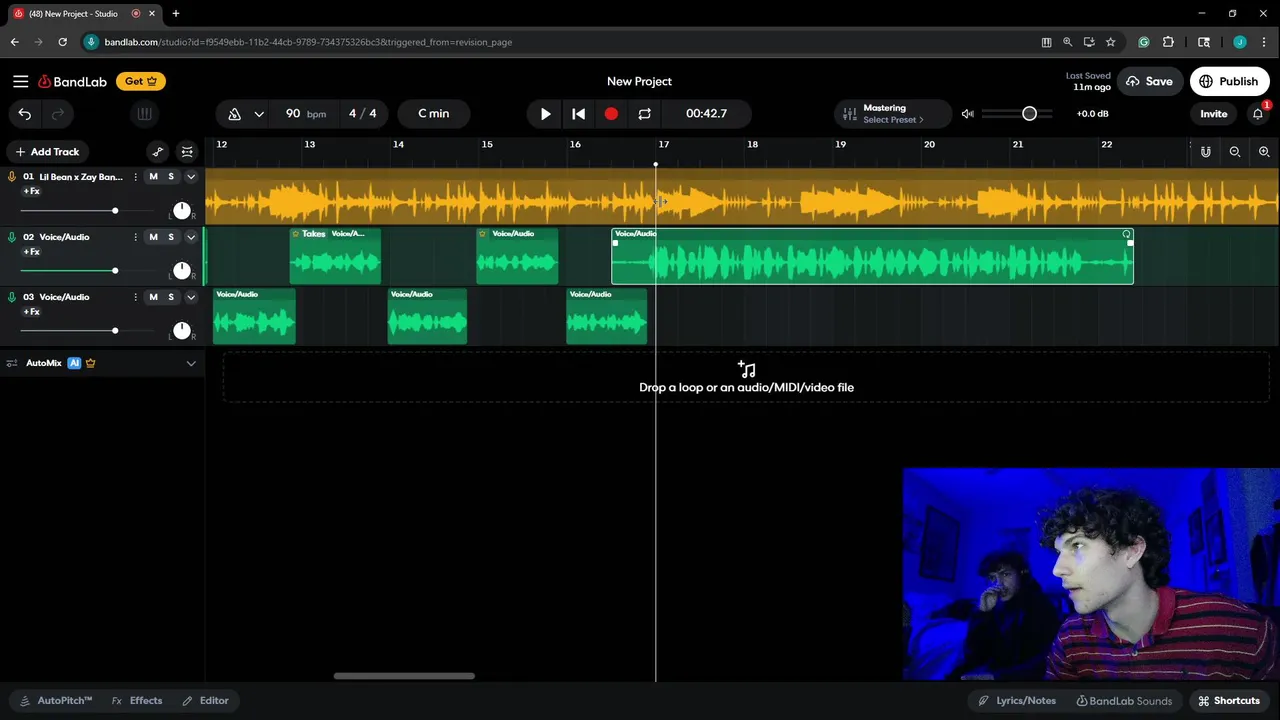Click track 01 microphone icon

coord(12,177)
